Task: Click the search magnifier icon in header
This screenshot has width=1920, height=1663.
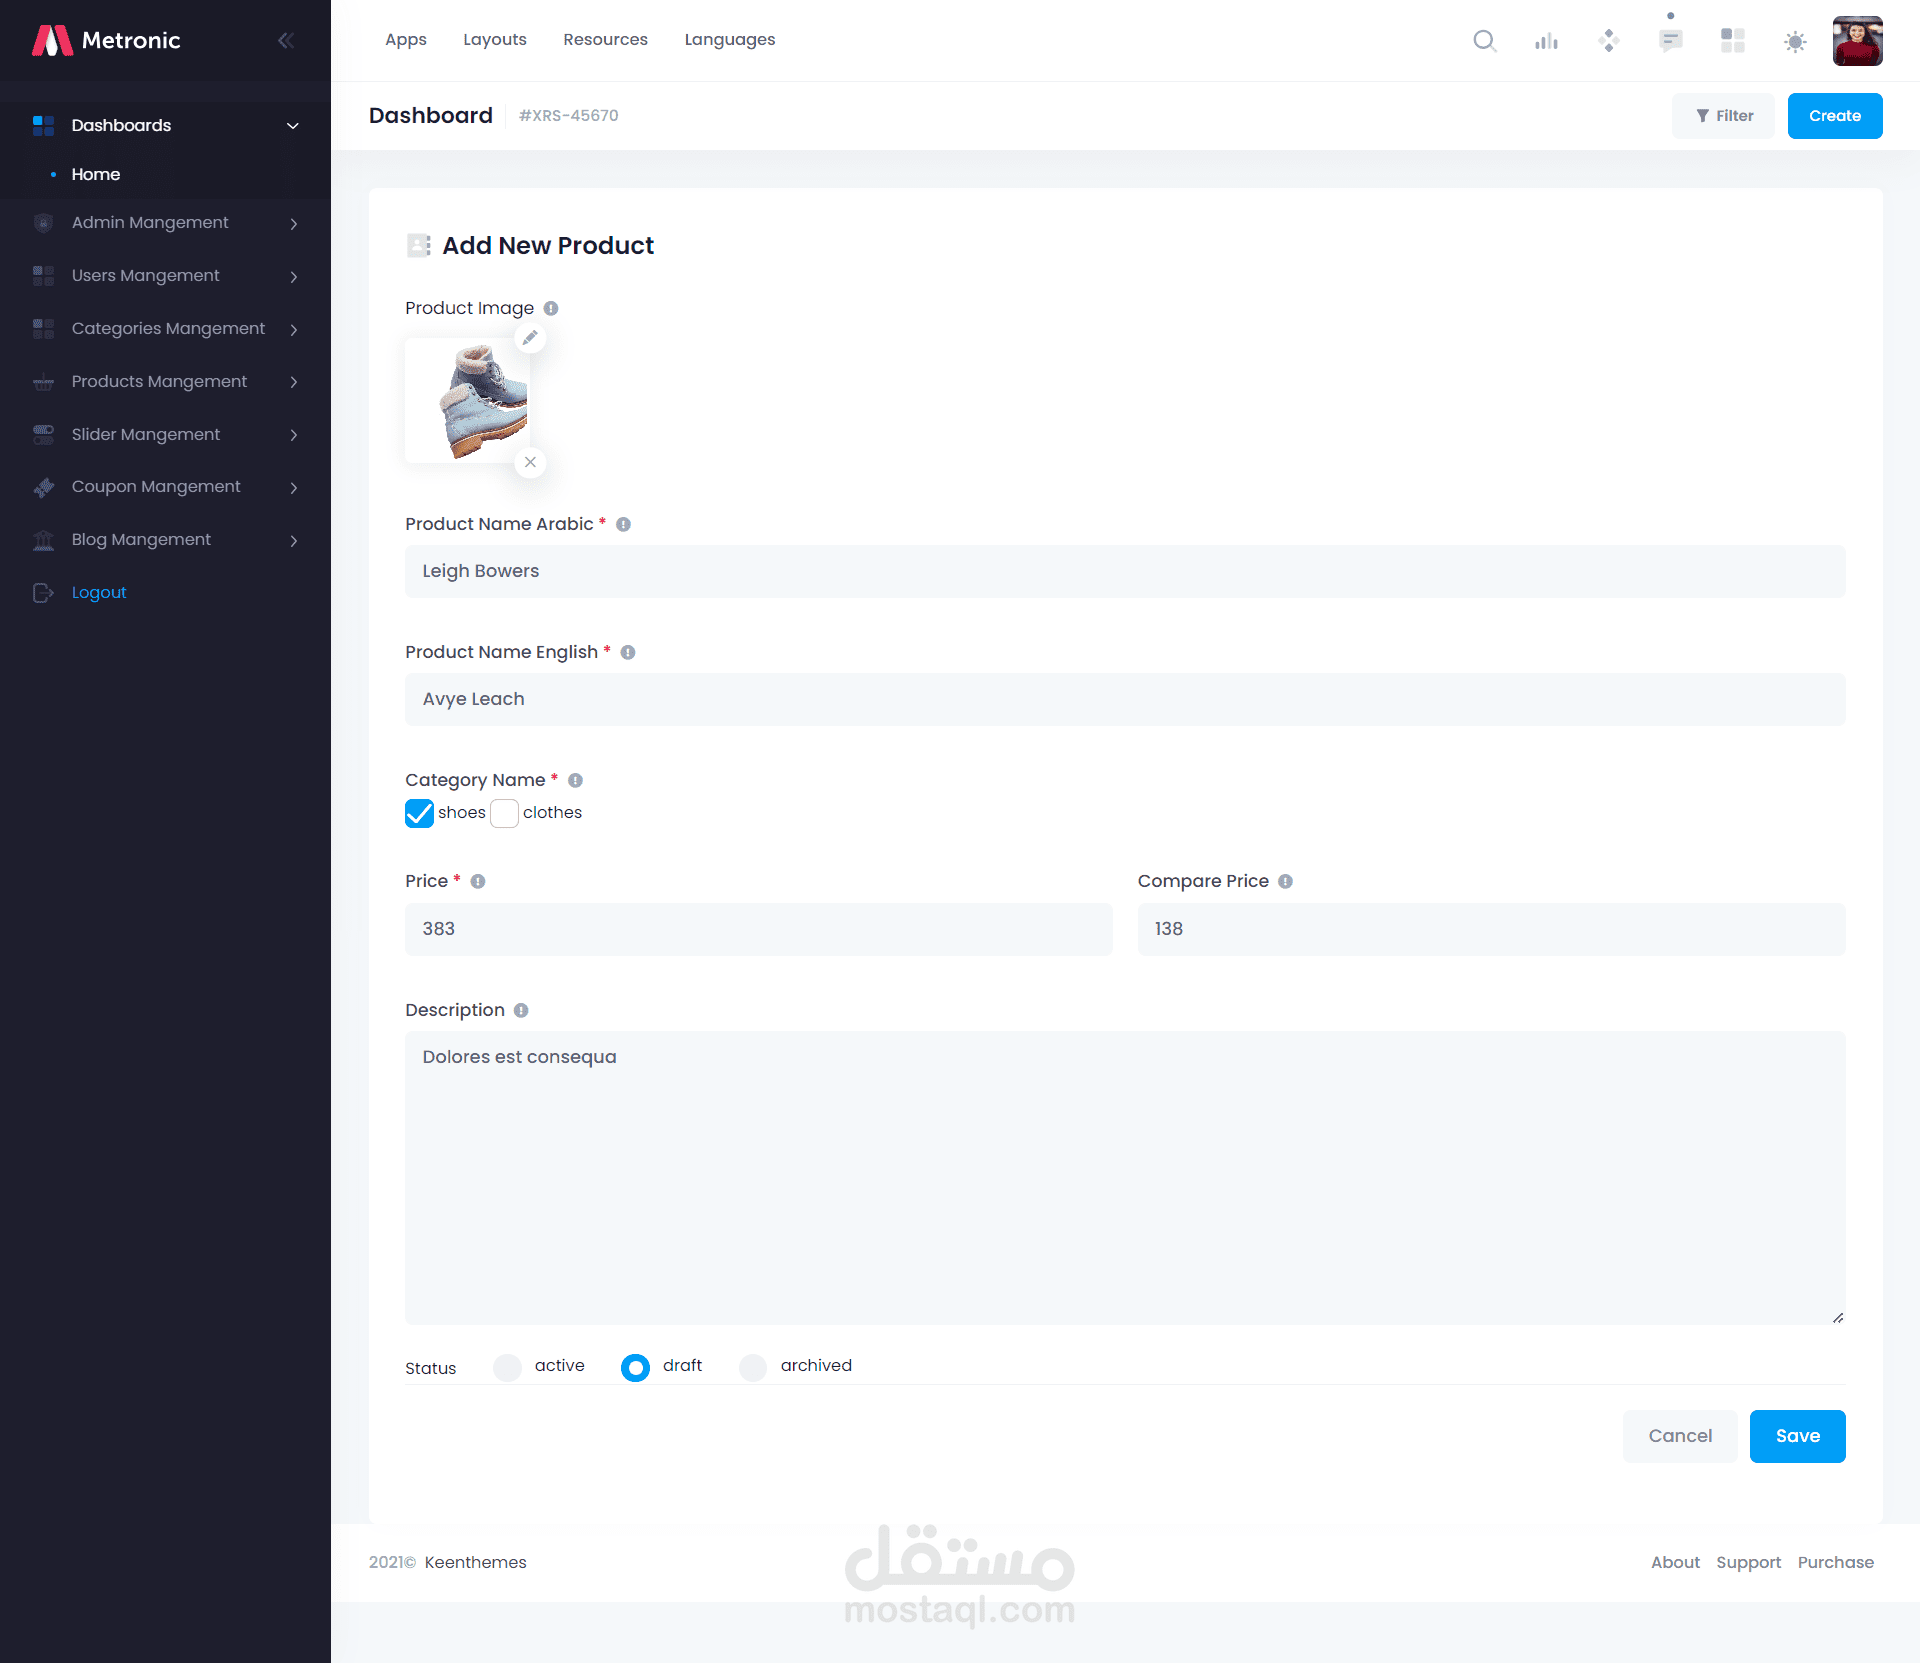Action: coord(1484,41)
